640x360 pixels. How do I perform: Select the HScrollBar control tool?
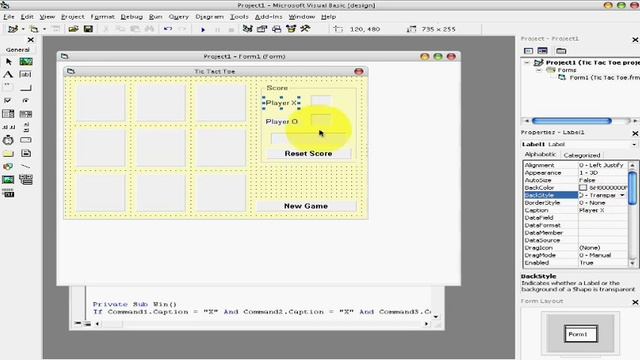pos(8,127)
